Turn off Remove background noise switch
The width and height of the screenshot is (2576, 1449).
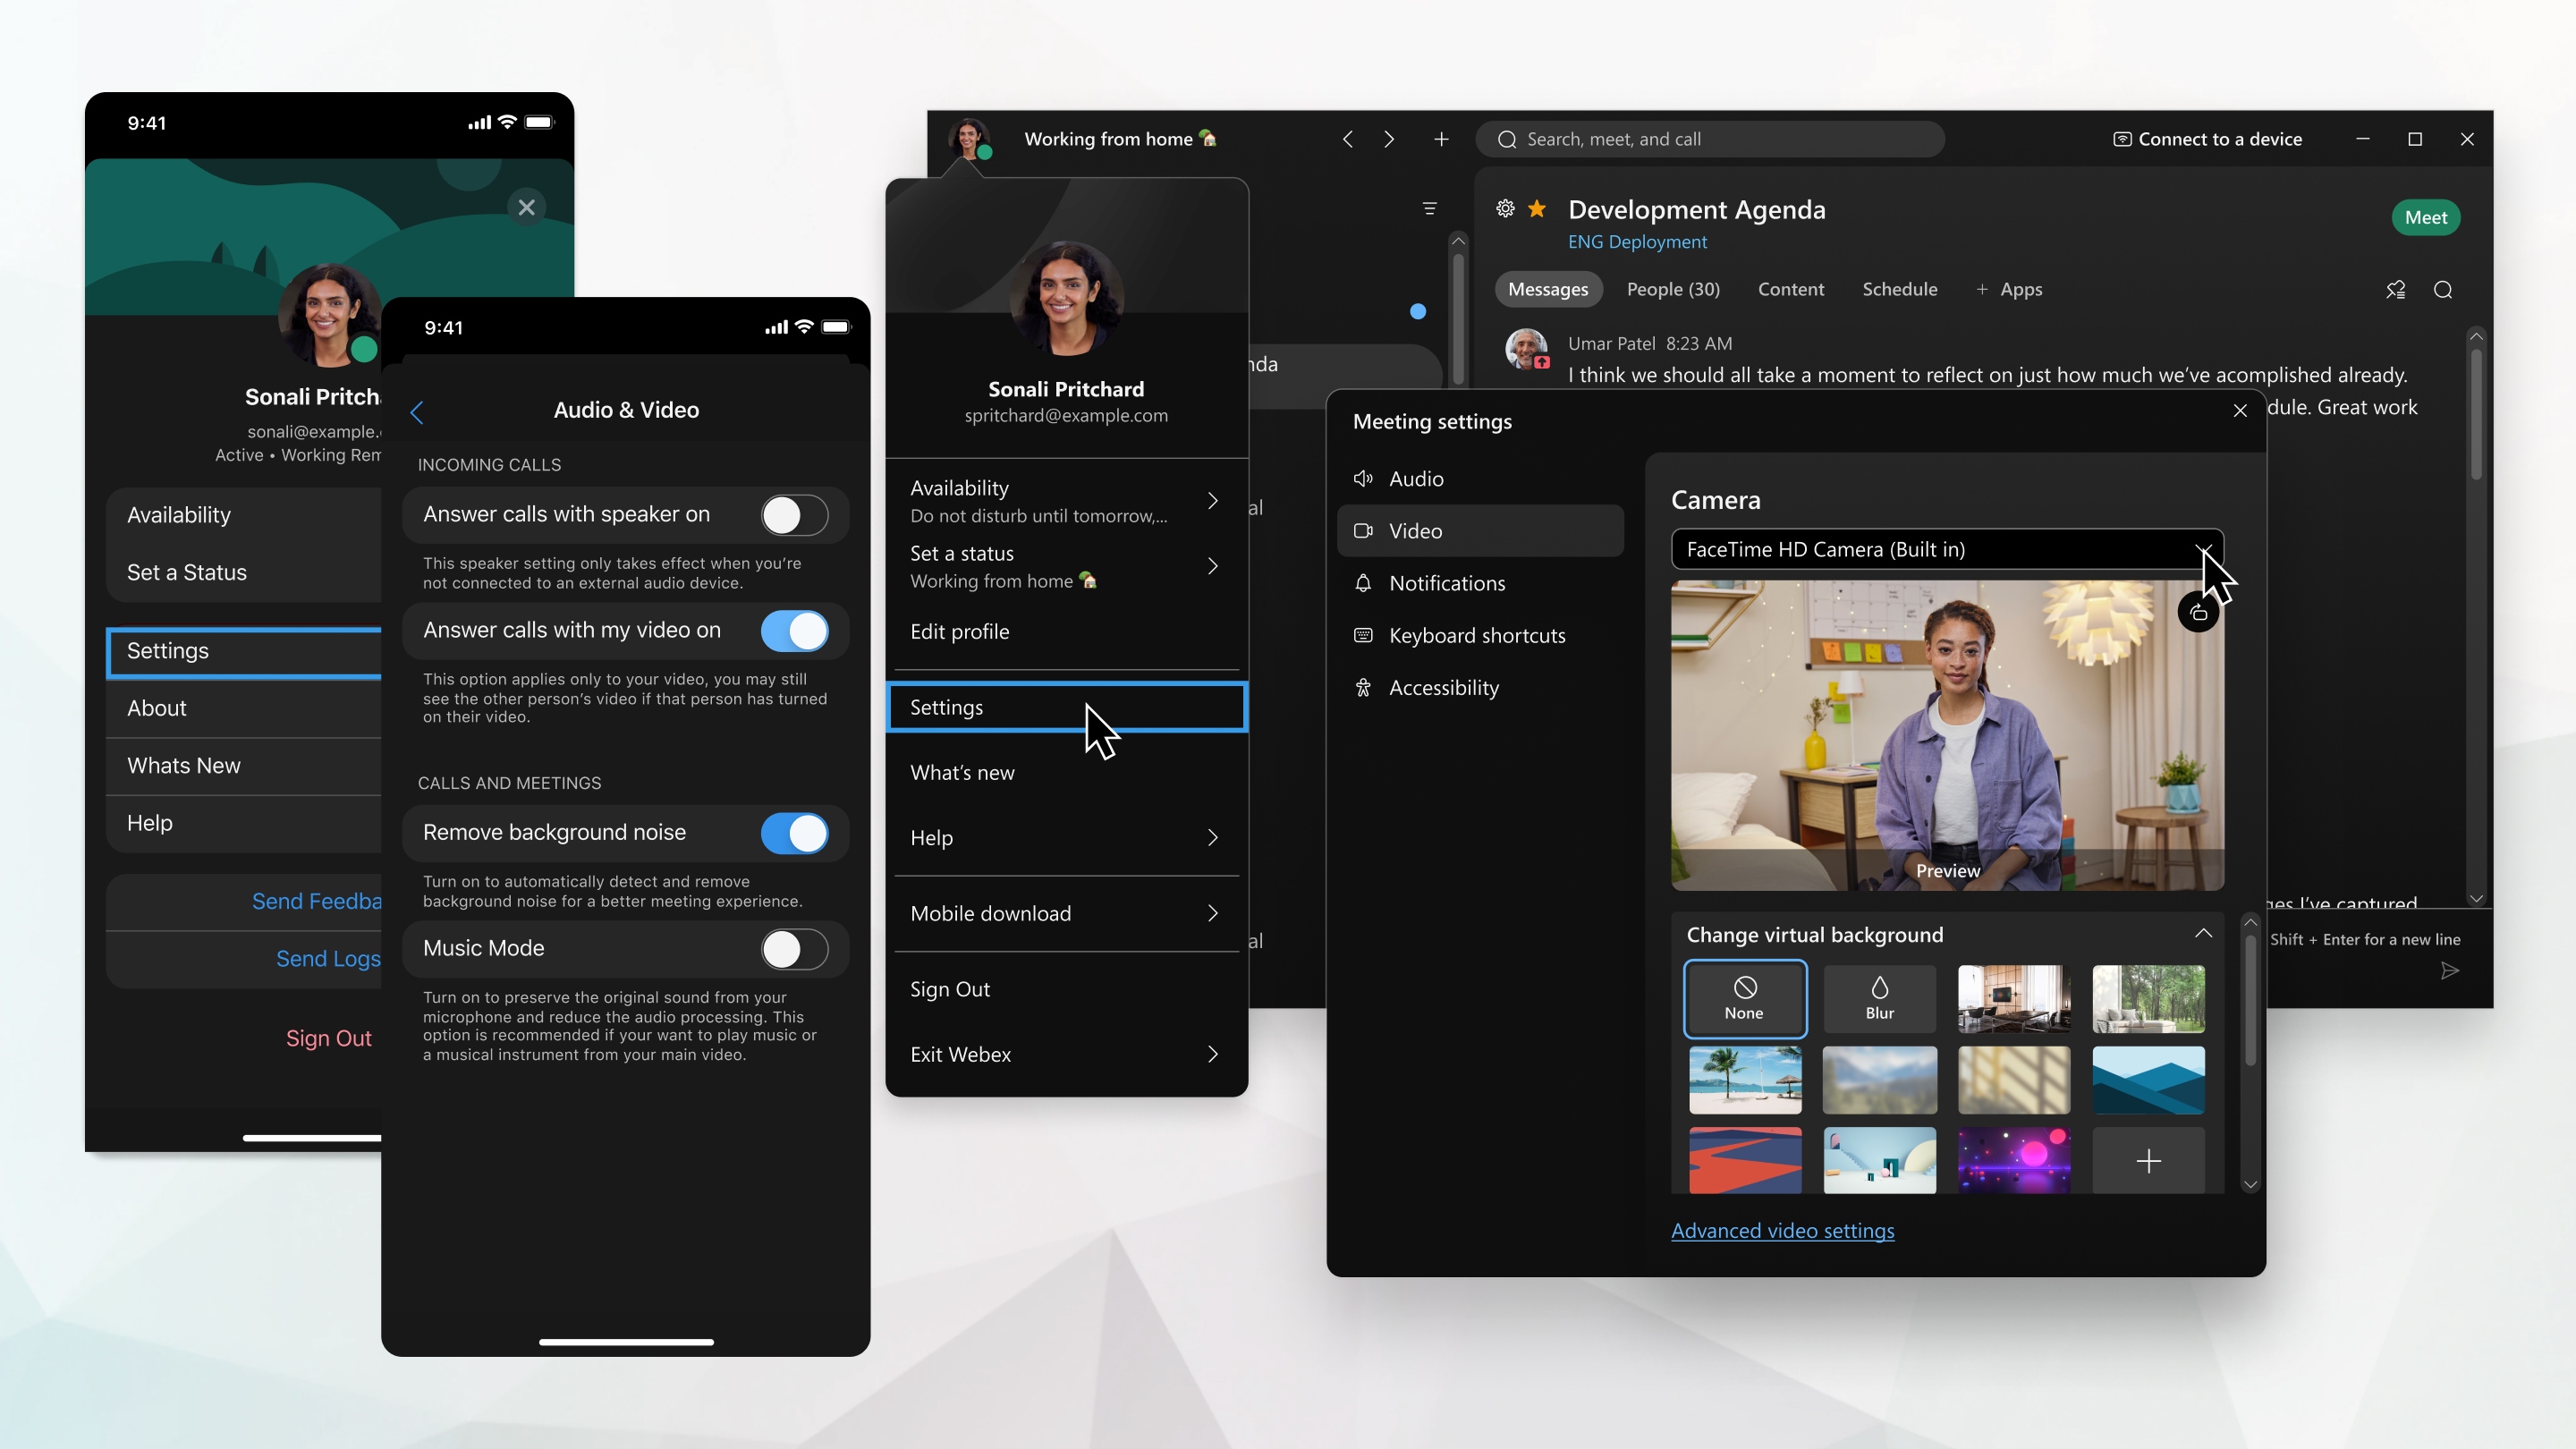click(x=794, y=833)
